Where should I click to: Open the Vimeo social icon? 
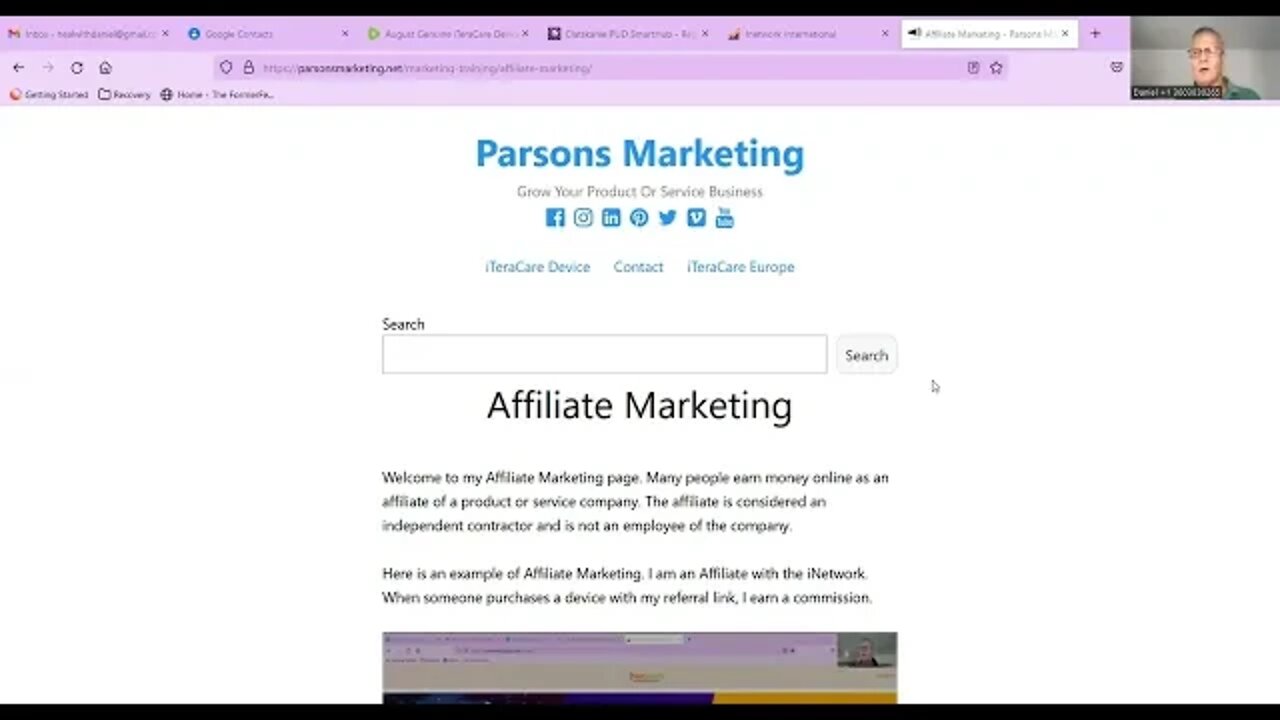click(696, 218)
